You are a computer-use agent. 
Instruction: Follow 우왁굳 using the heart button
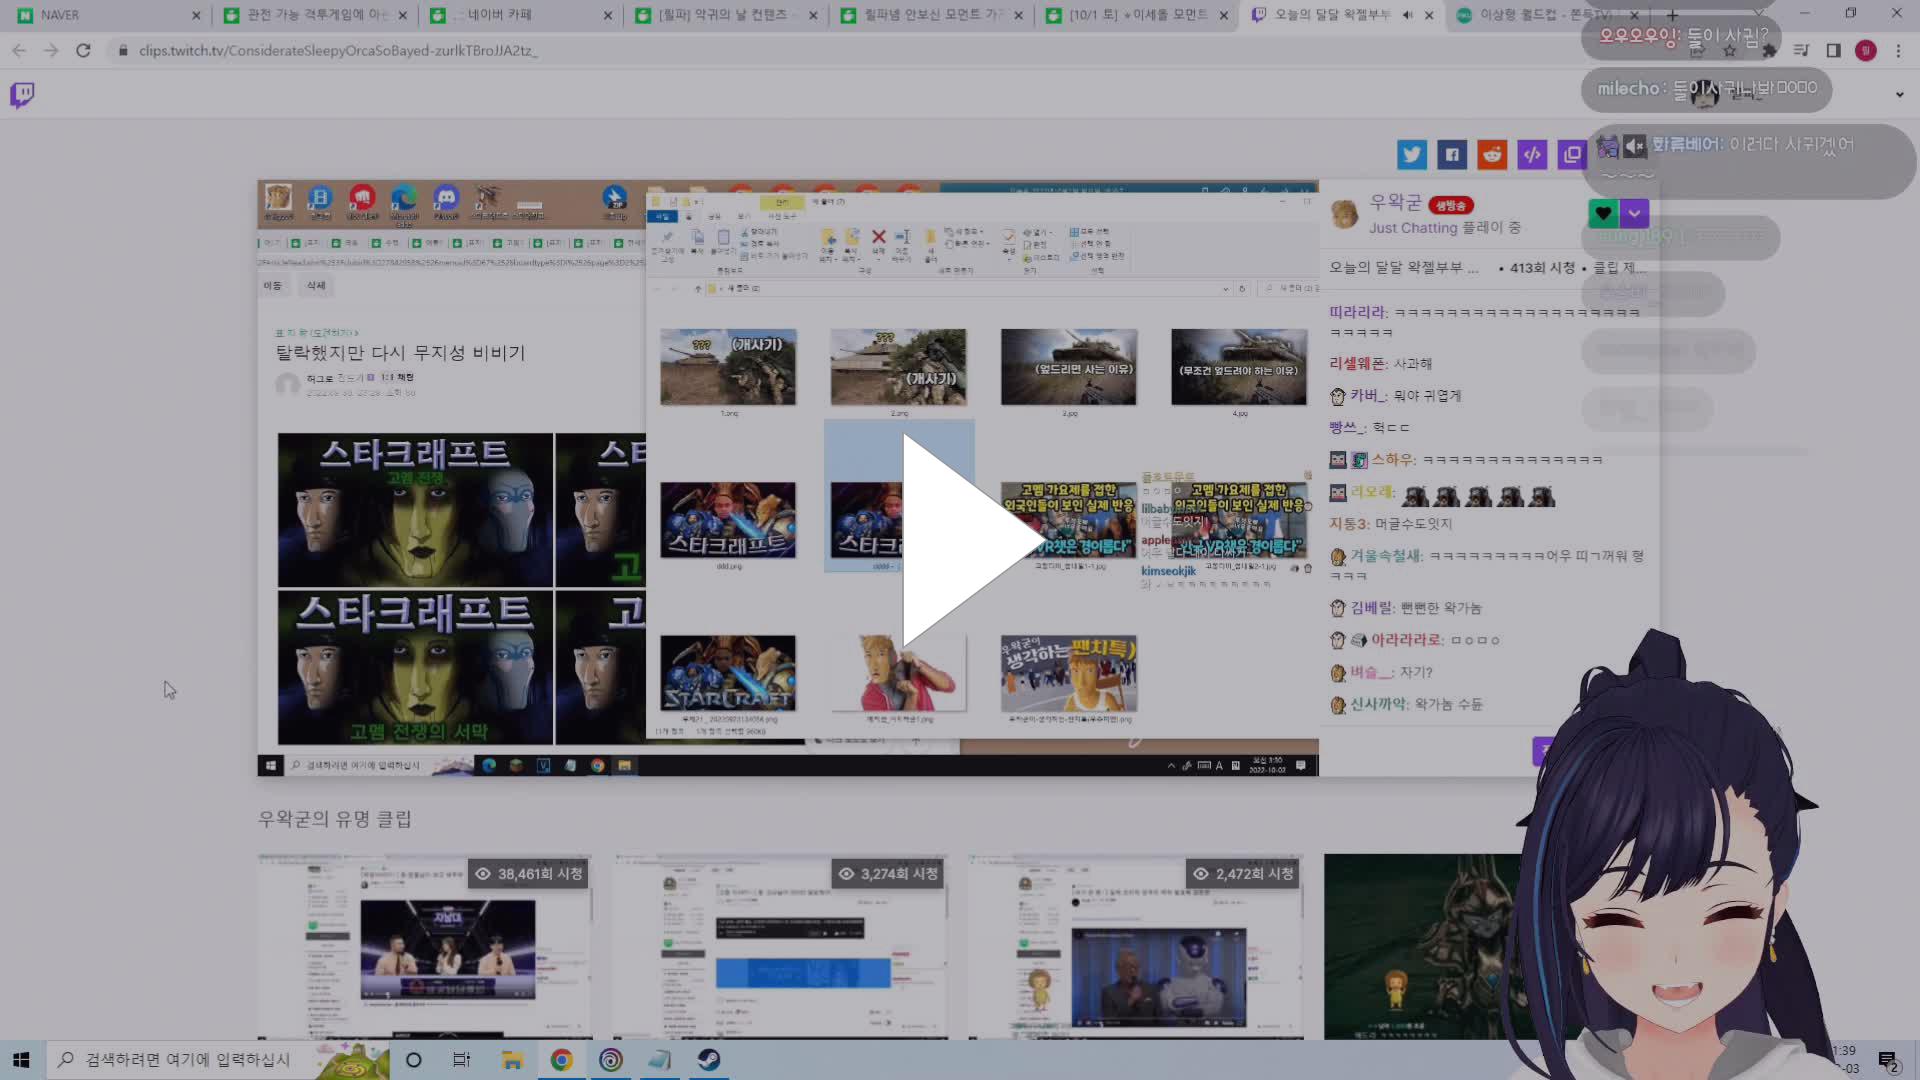pyautogui.click(x=1602, y=213)
